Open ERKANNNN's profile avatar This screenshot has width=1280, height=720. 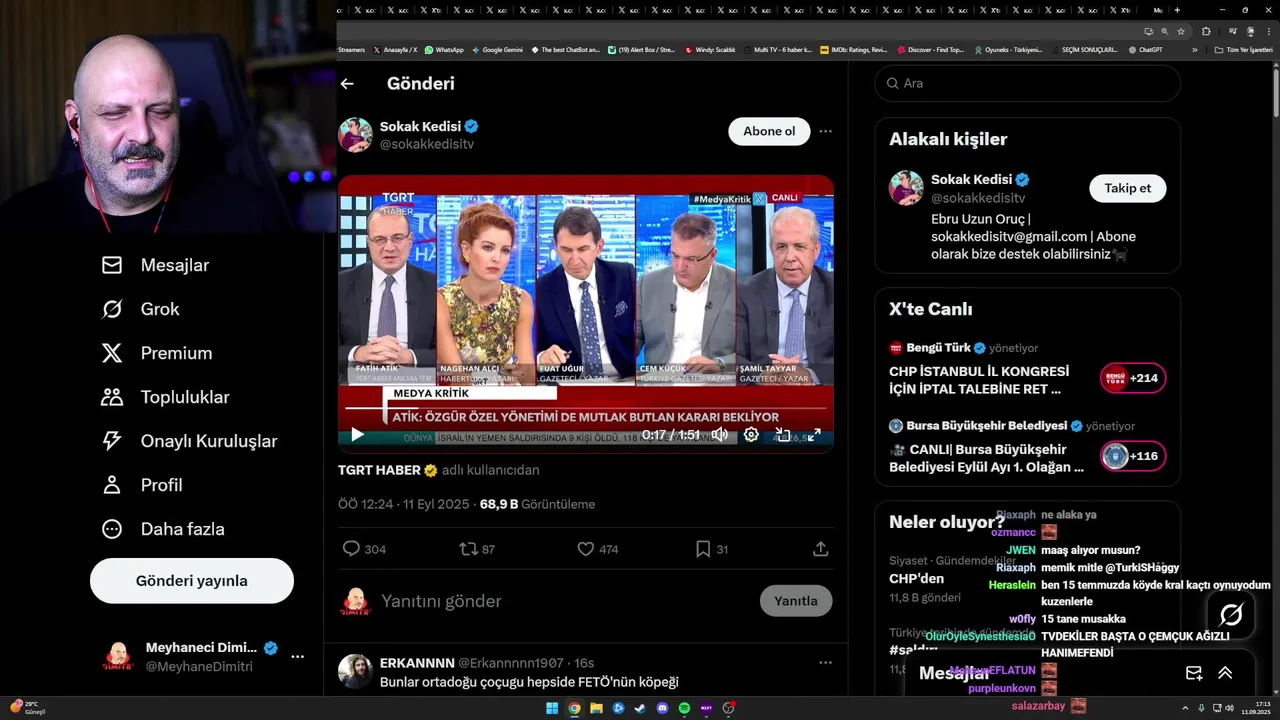[x=355, y=671]
